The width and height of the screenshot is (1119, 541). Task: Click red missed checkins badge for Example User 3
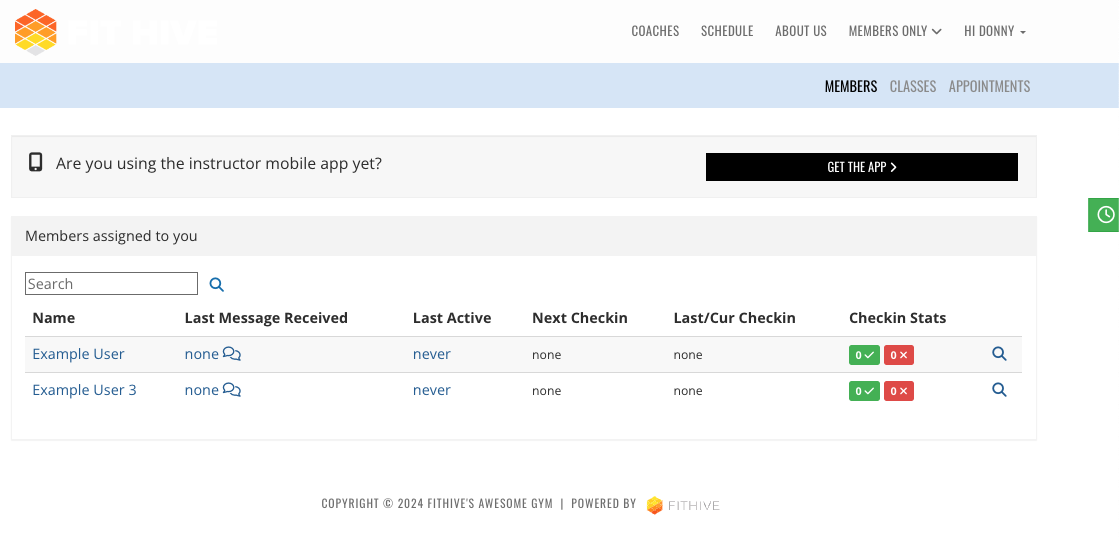898,391
